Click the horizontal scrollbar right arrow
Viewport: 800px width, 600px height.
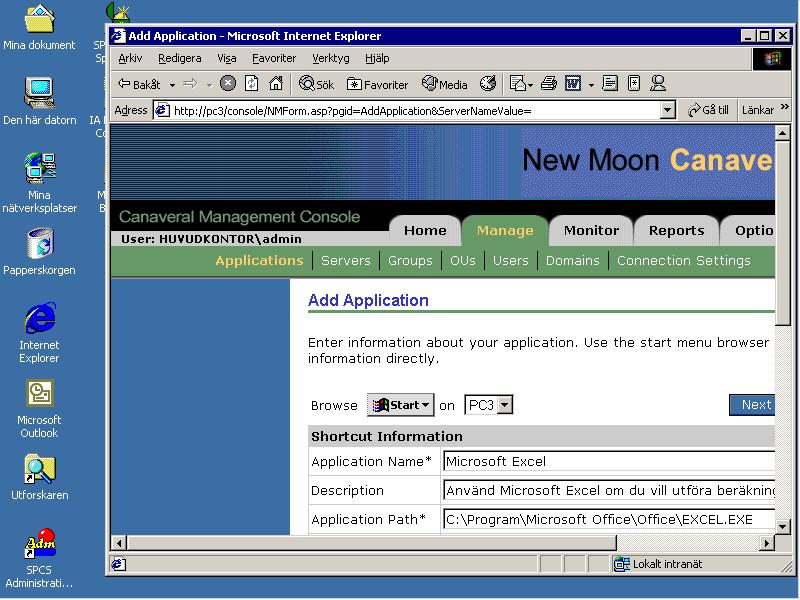coord(766,543)
